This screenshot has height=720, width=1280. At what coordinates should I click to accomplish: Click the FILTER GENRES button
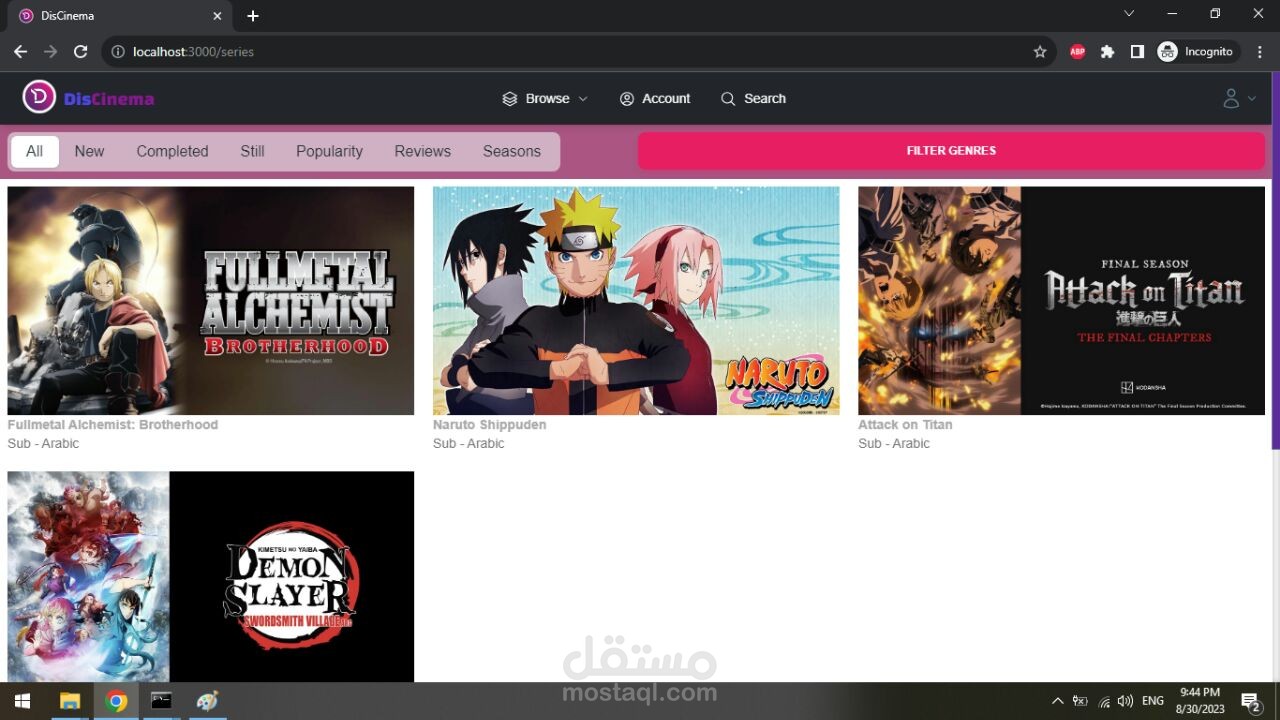(951, 150)
